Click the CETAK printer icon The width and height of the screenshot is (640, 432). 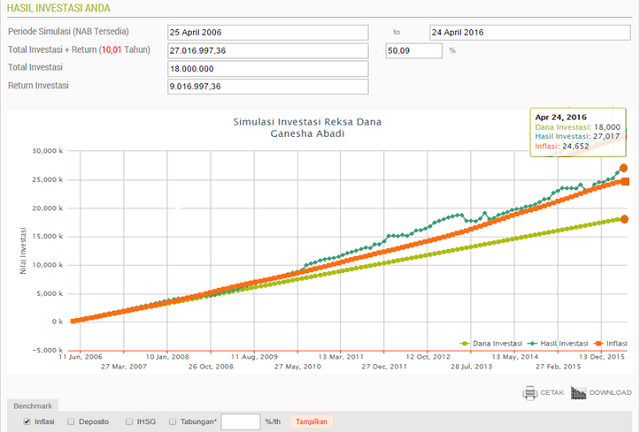point(530,393)
